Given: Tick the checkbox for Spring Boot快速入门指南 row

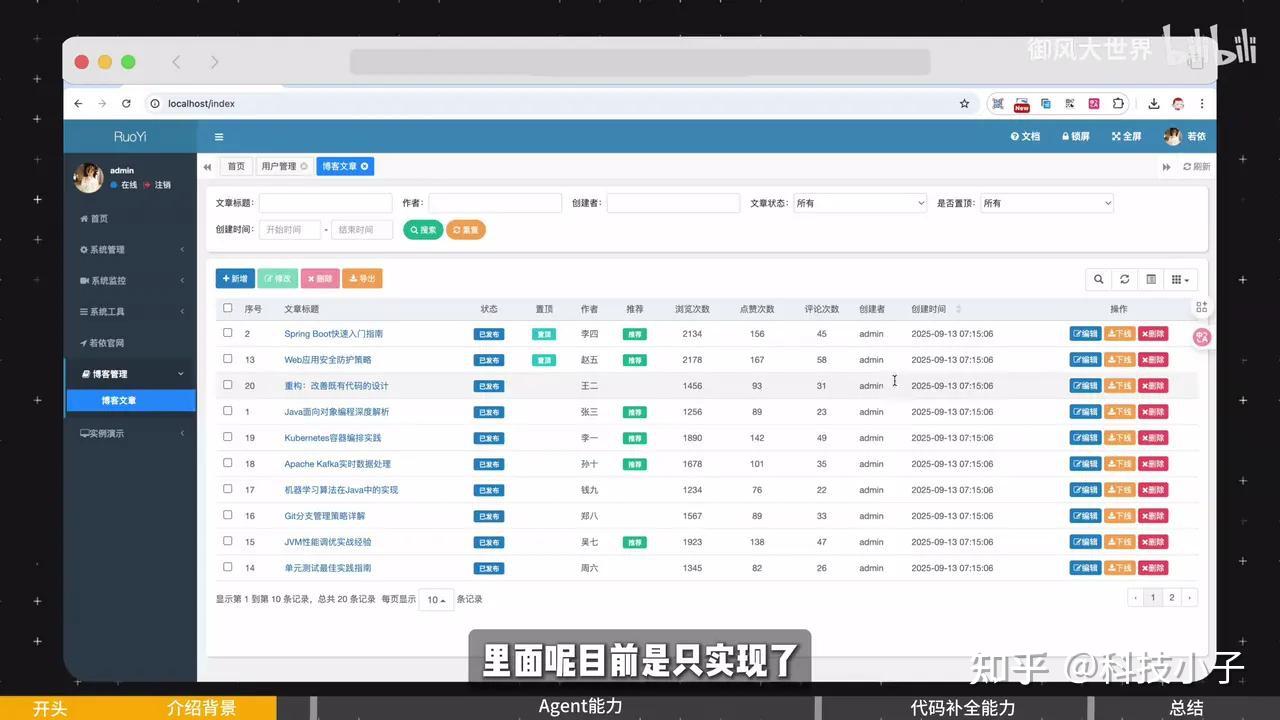Looking at the screenshot, I should 227,333.
